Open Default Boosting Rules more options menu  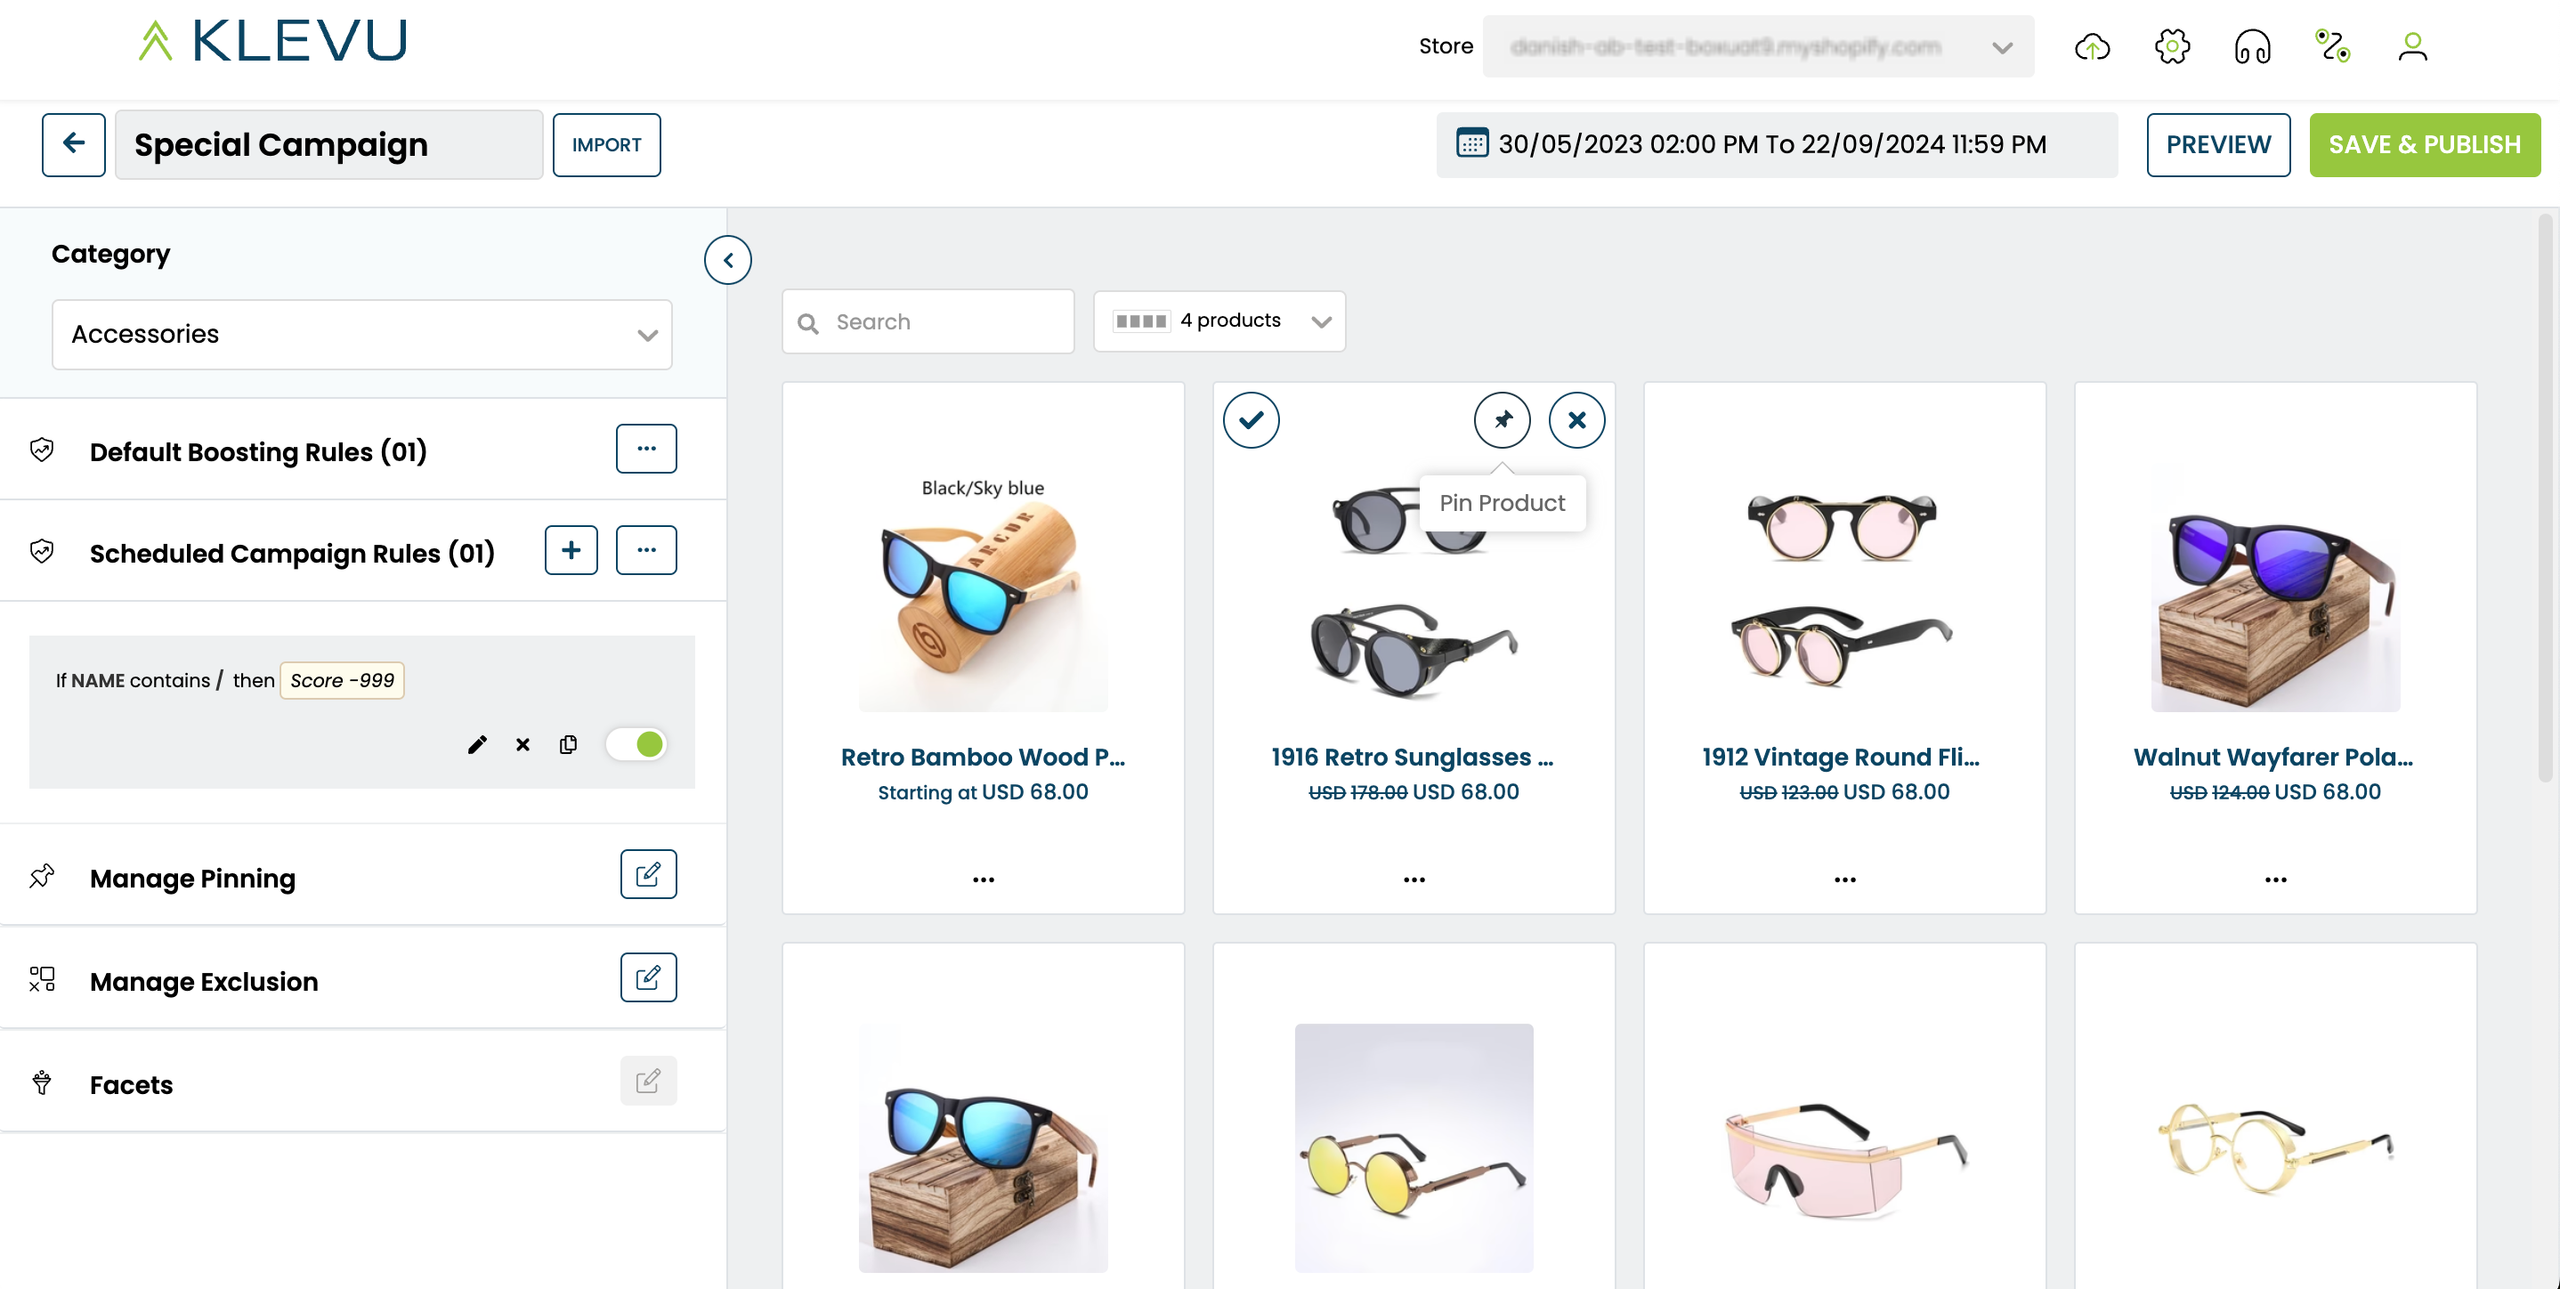[646, 449]
